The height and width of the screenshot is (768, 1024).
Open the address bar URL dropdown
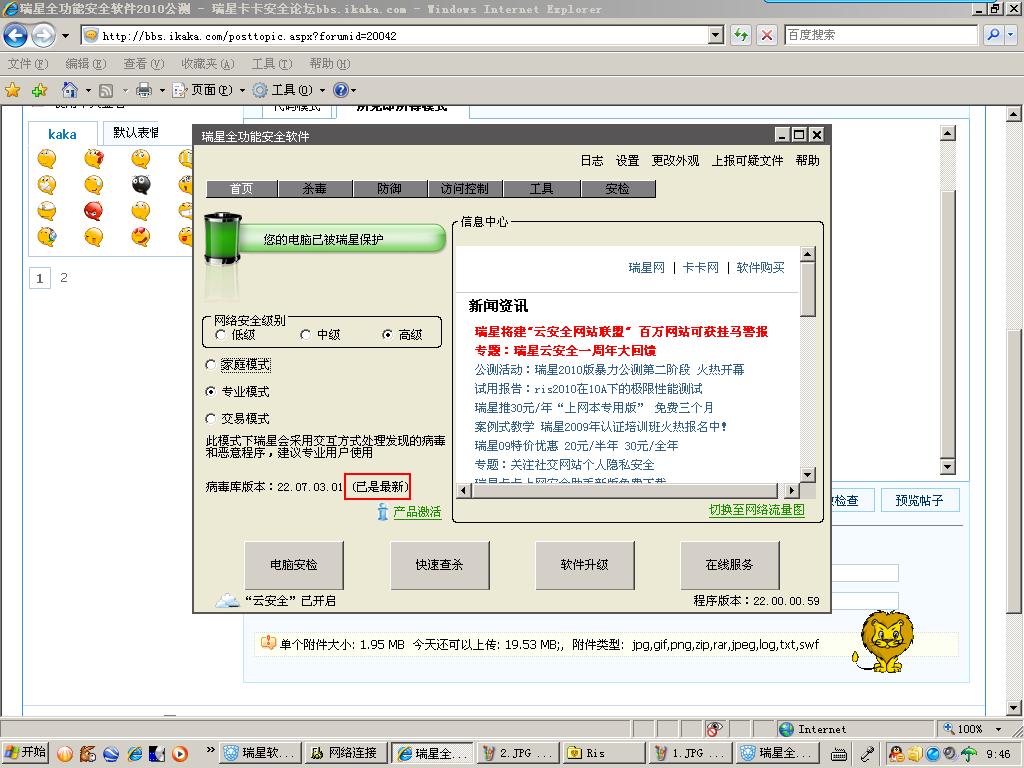716,35
